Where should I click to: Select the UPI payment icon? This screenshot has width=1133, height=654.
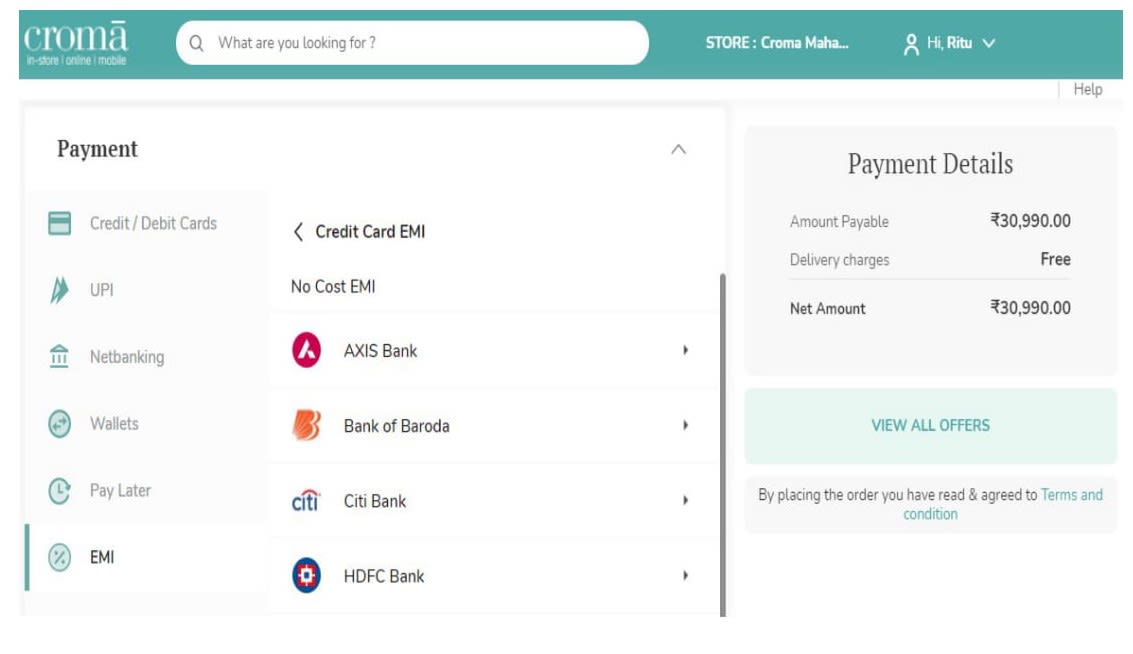click(x=59, y=290)
